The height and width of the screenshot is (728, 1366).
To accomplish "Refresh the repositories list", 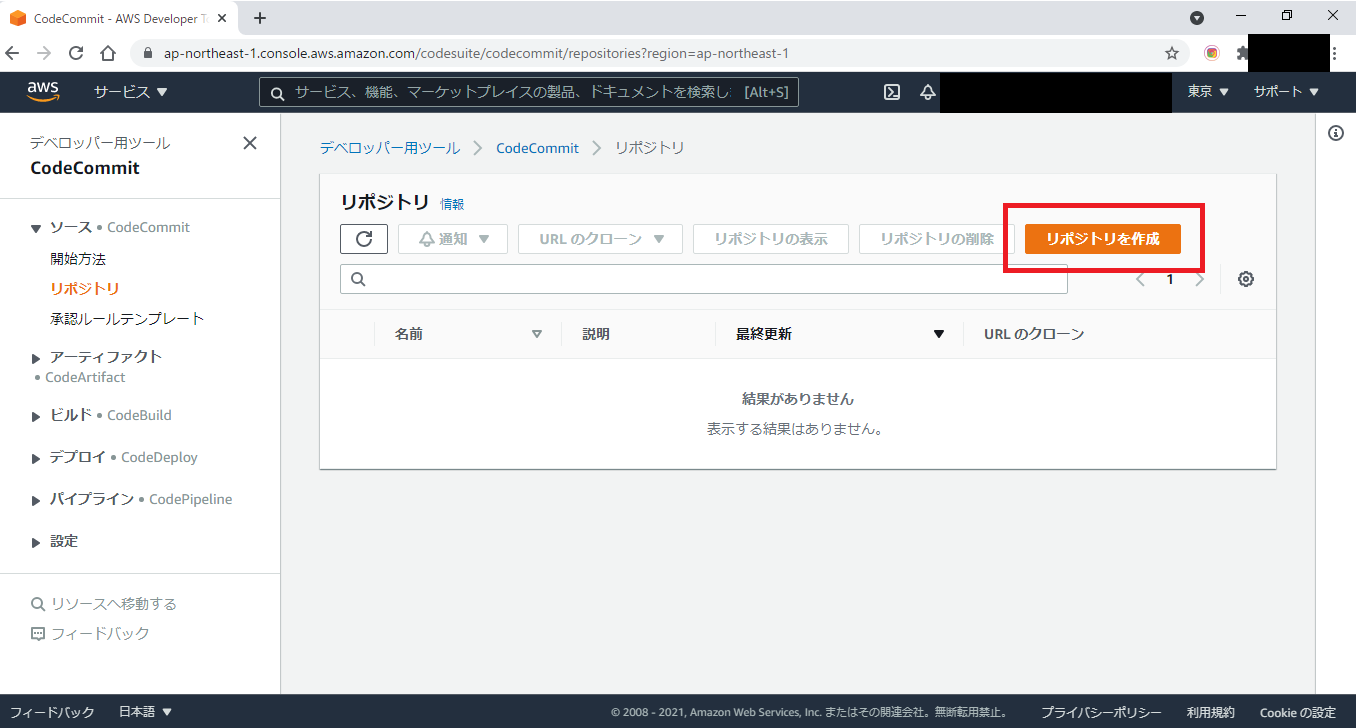I will [363, 238].
